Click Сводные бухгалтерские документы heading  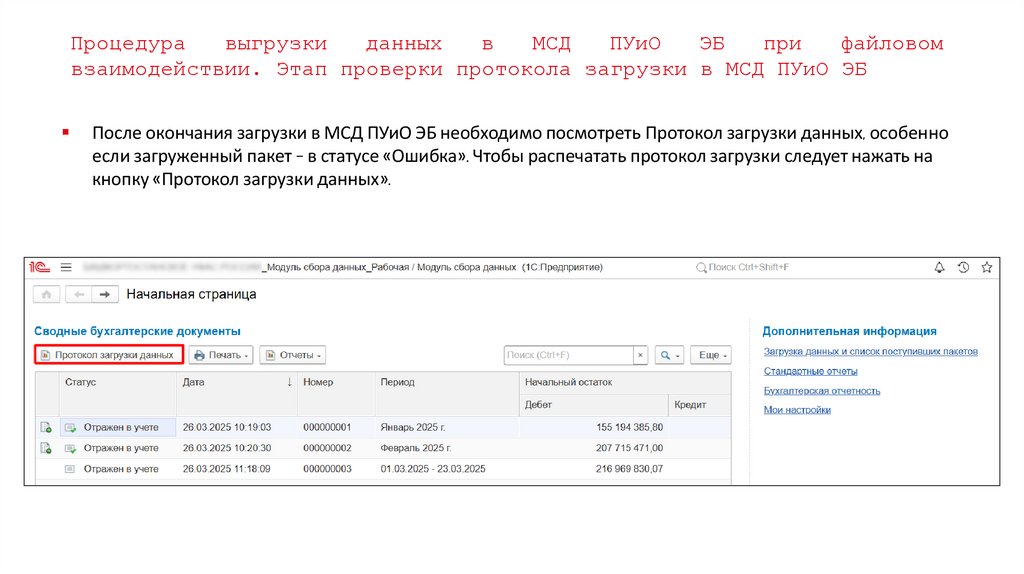pos(137,331)
